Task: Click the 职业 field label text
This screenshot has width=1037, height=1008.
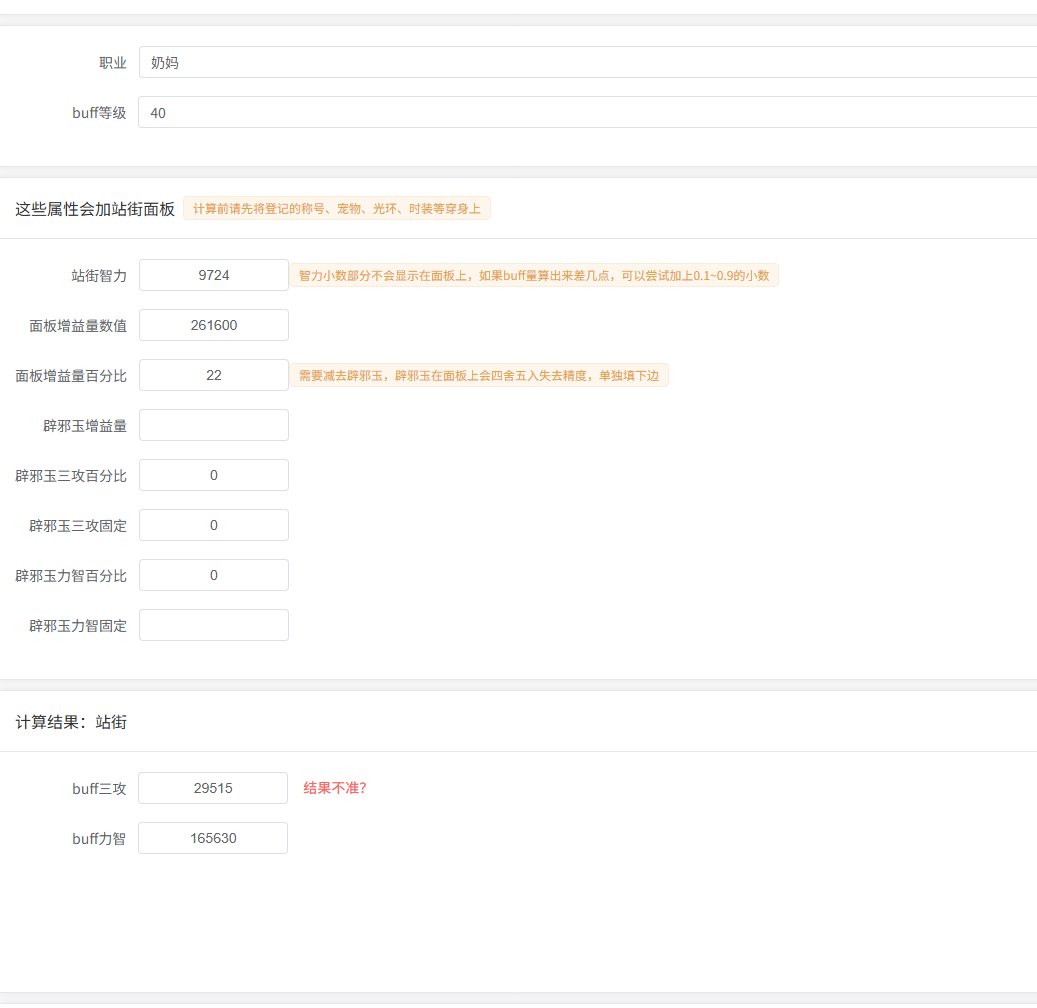Action: click(112, 63)
